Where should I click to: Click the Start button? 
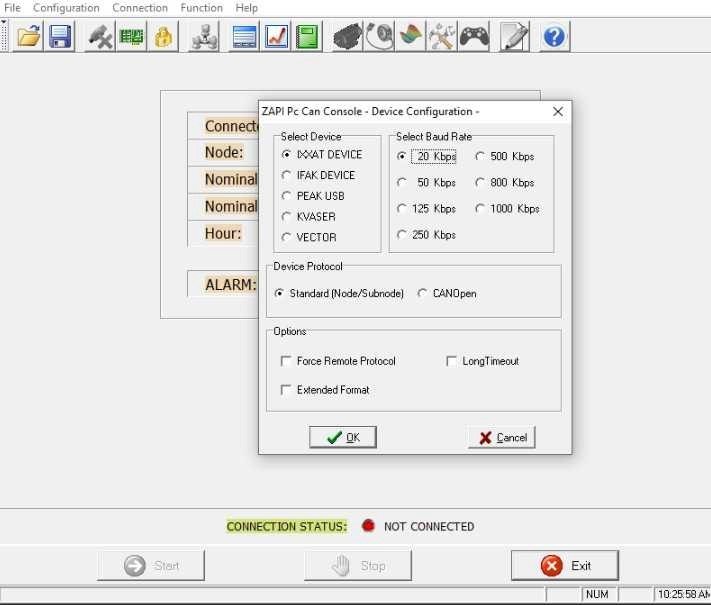coord(151,566)
